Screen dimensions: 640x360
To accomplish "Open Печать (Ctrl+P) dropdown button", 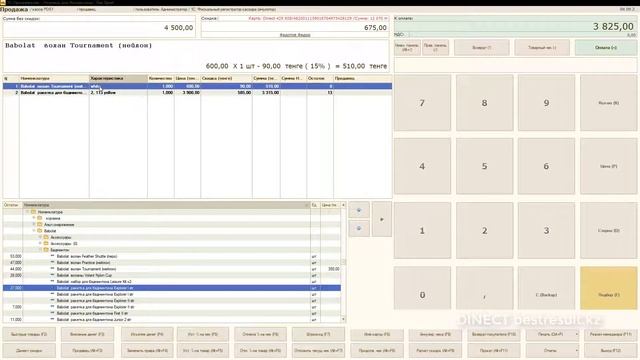I will 552,334.
